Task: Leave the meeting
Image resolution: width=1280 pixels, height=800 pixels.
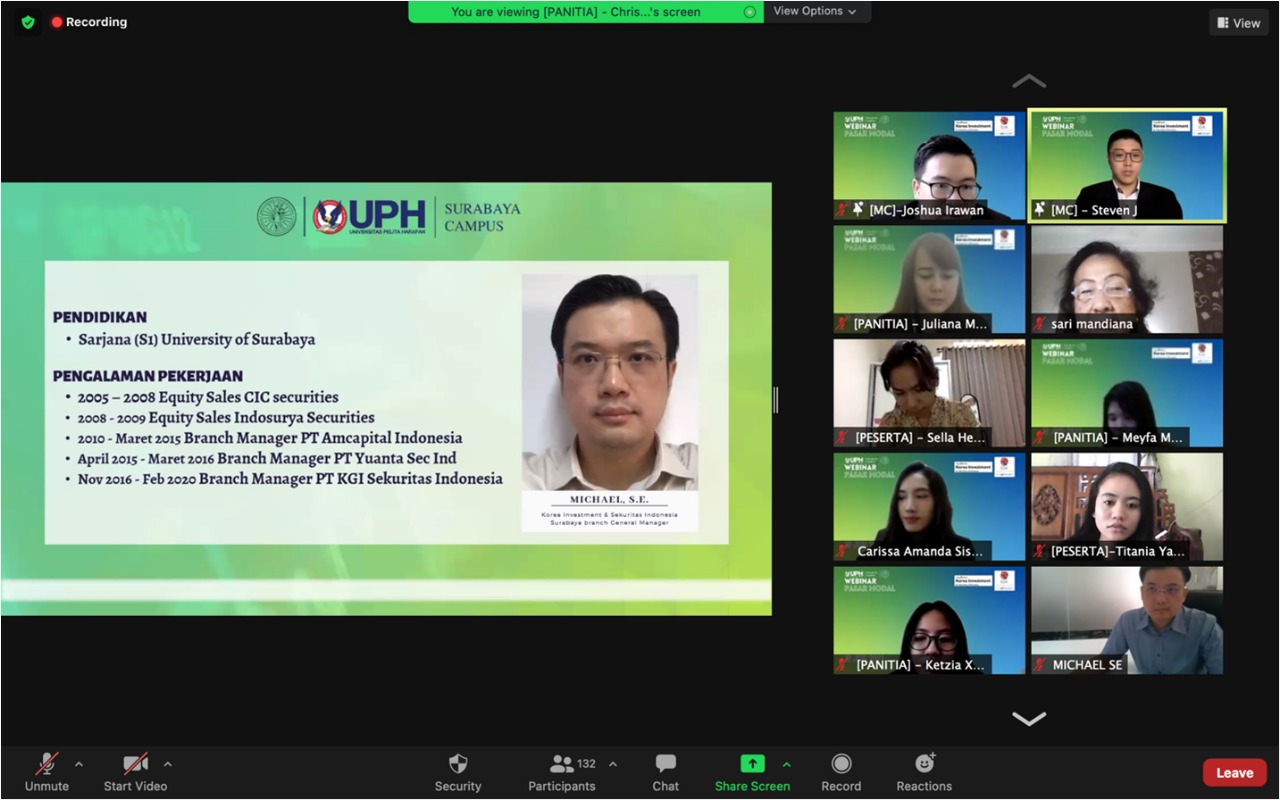Action: pos(1234,772)
